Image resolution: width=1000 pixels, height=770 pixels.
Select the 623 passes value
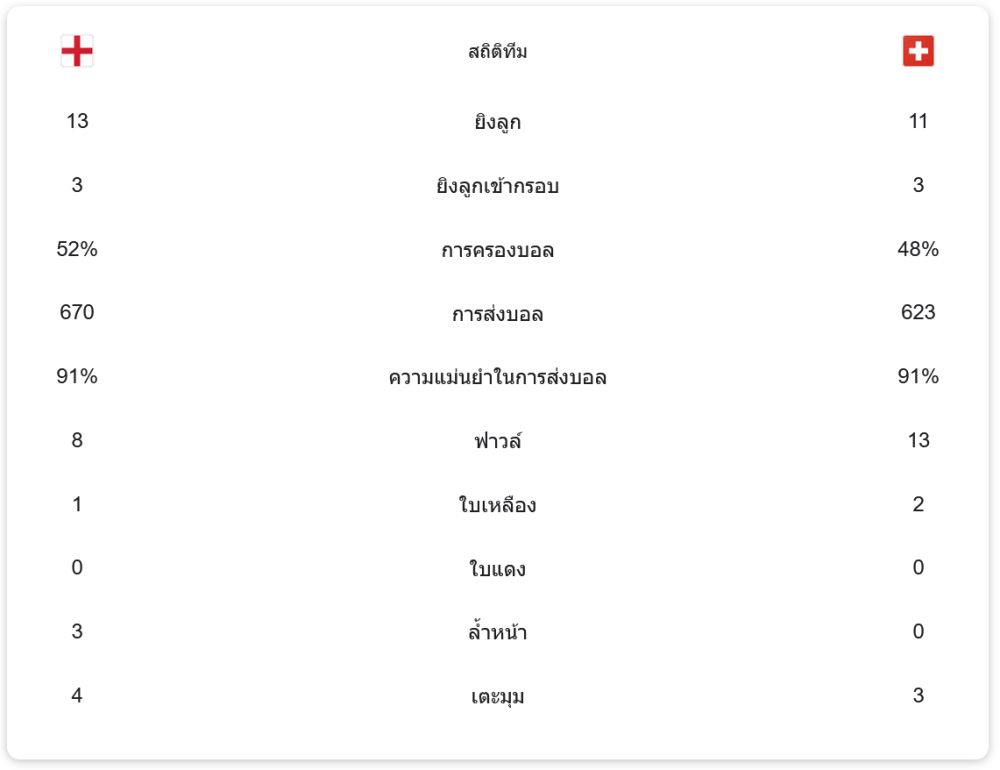[918, 313]
